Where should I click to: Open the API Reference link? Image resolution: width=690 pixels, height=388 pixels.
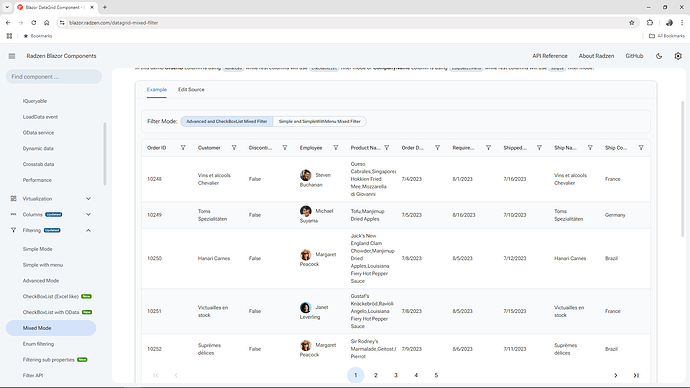550,56
